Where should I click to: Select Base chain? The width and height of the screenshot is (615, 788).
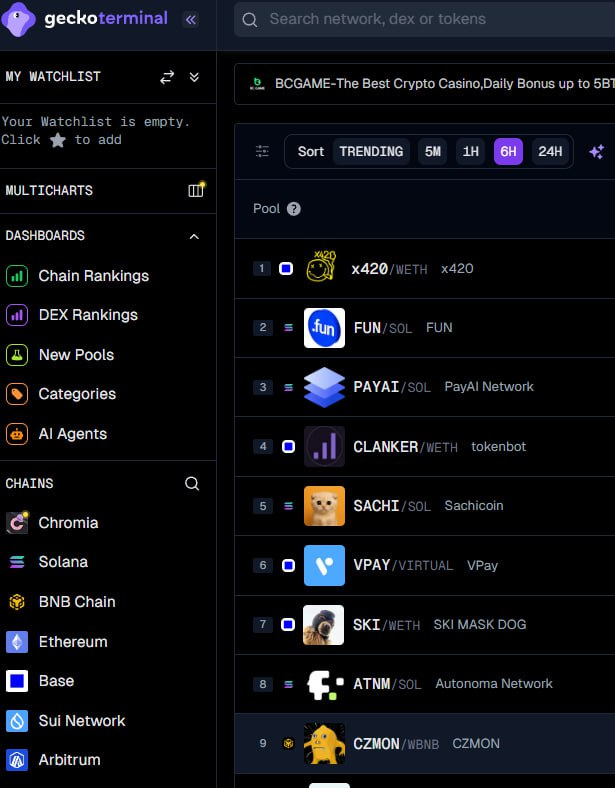click(x=56, y=681)
